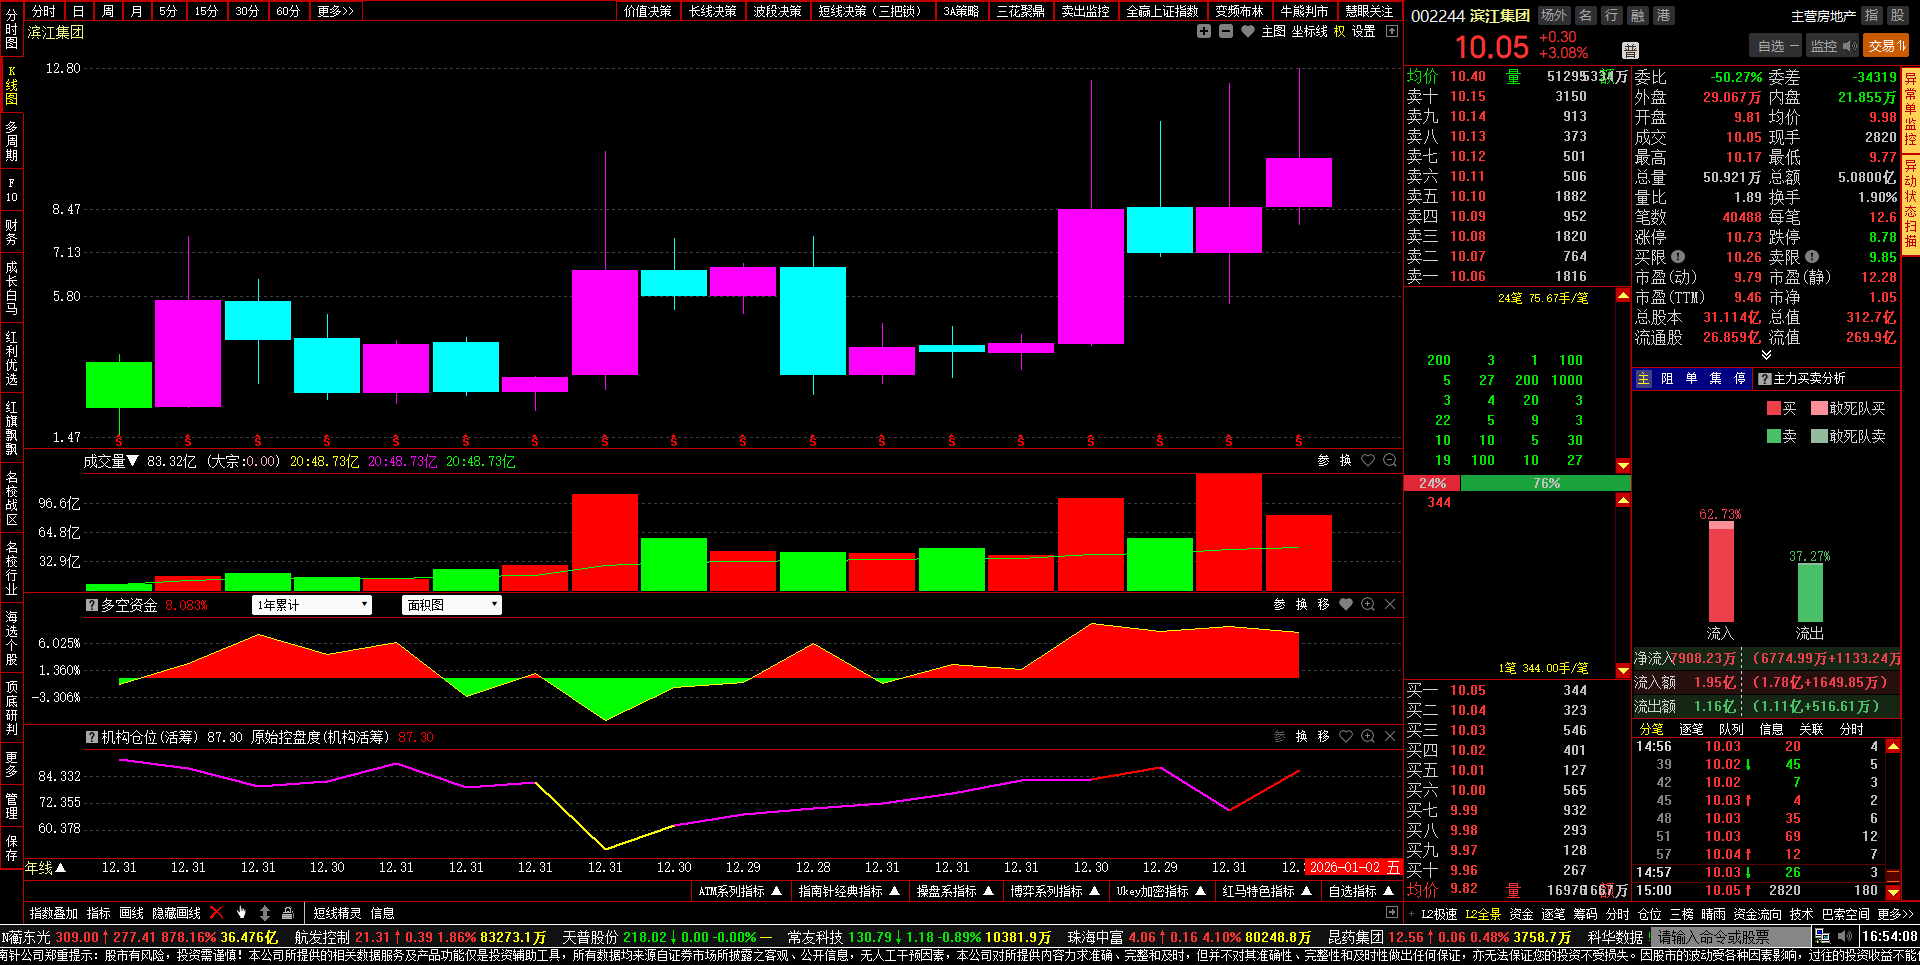The width and height of the screenshot is (1920, 965).
Task: Click 主营房地产 sector link
Action: [1823, 16]
